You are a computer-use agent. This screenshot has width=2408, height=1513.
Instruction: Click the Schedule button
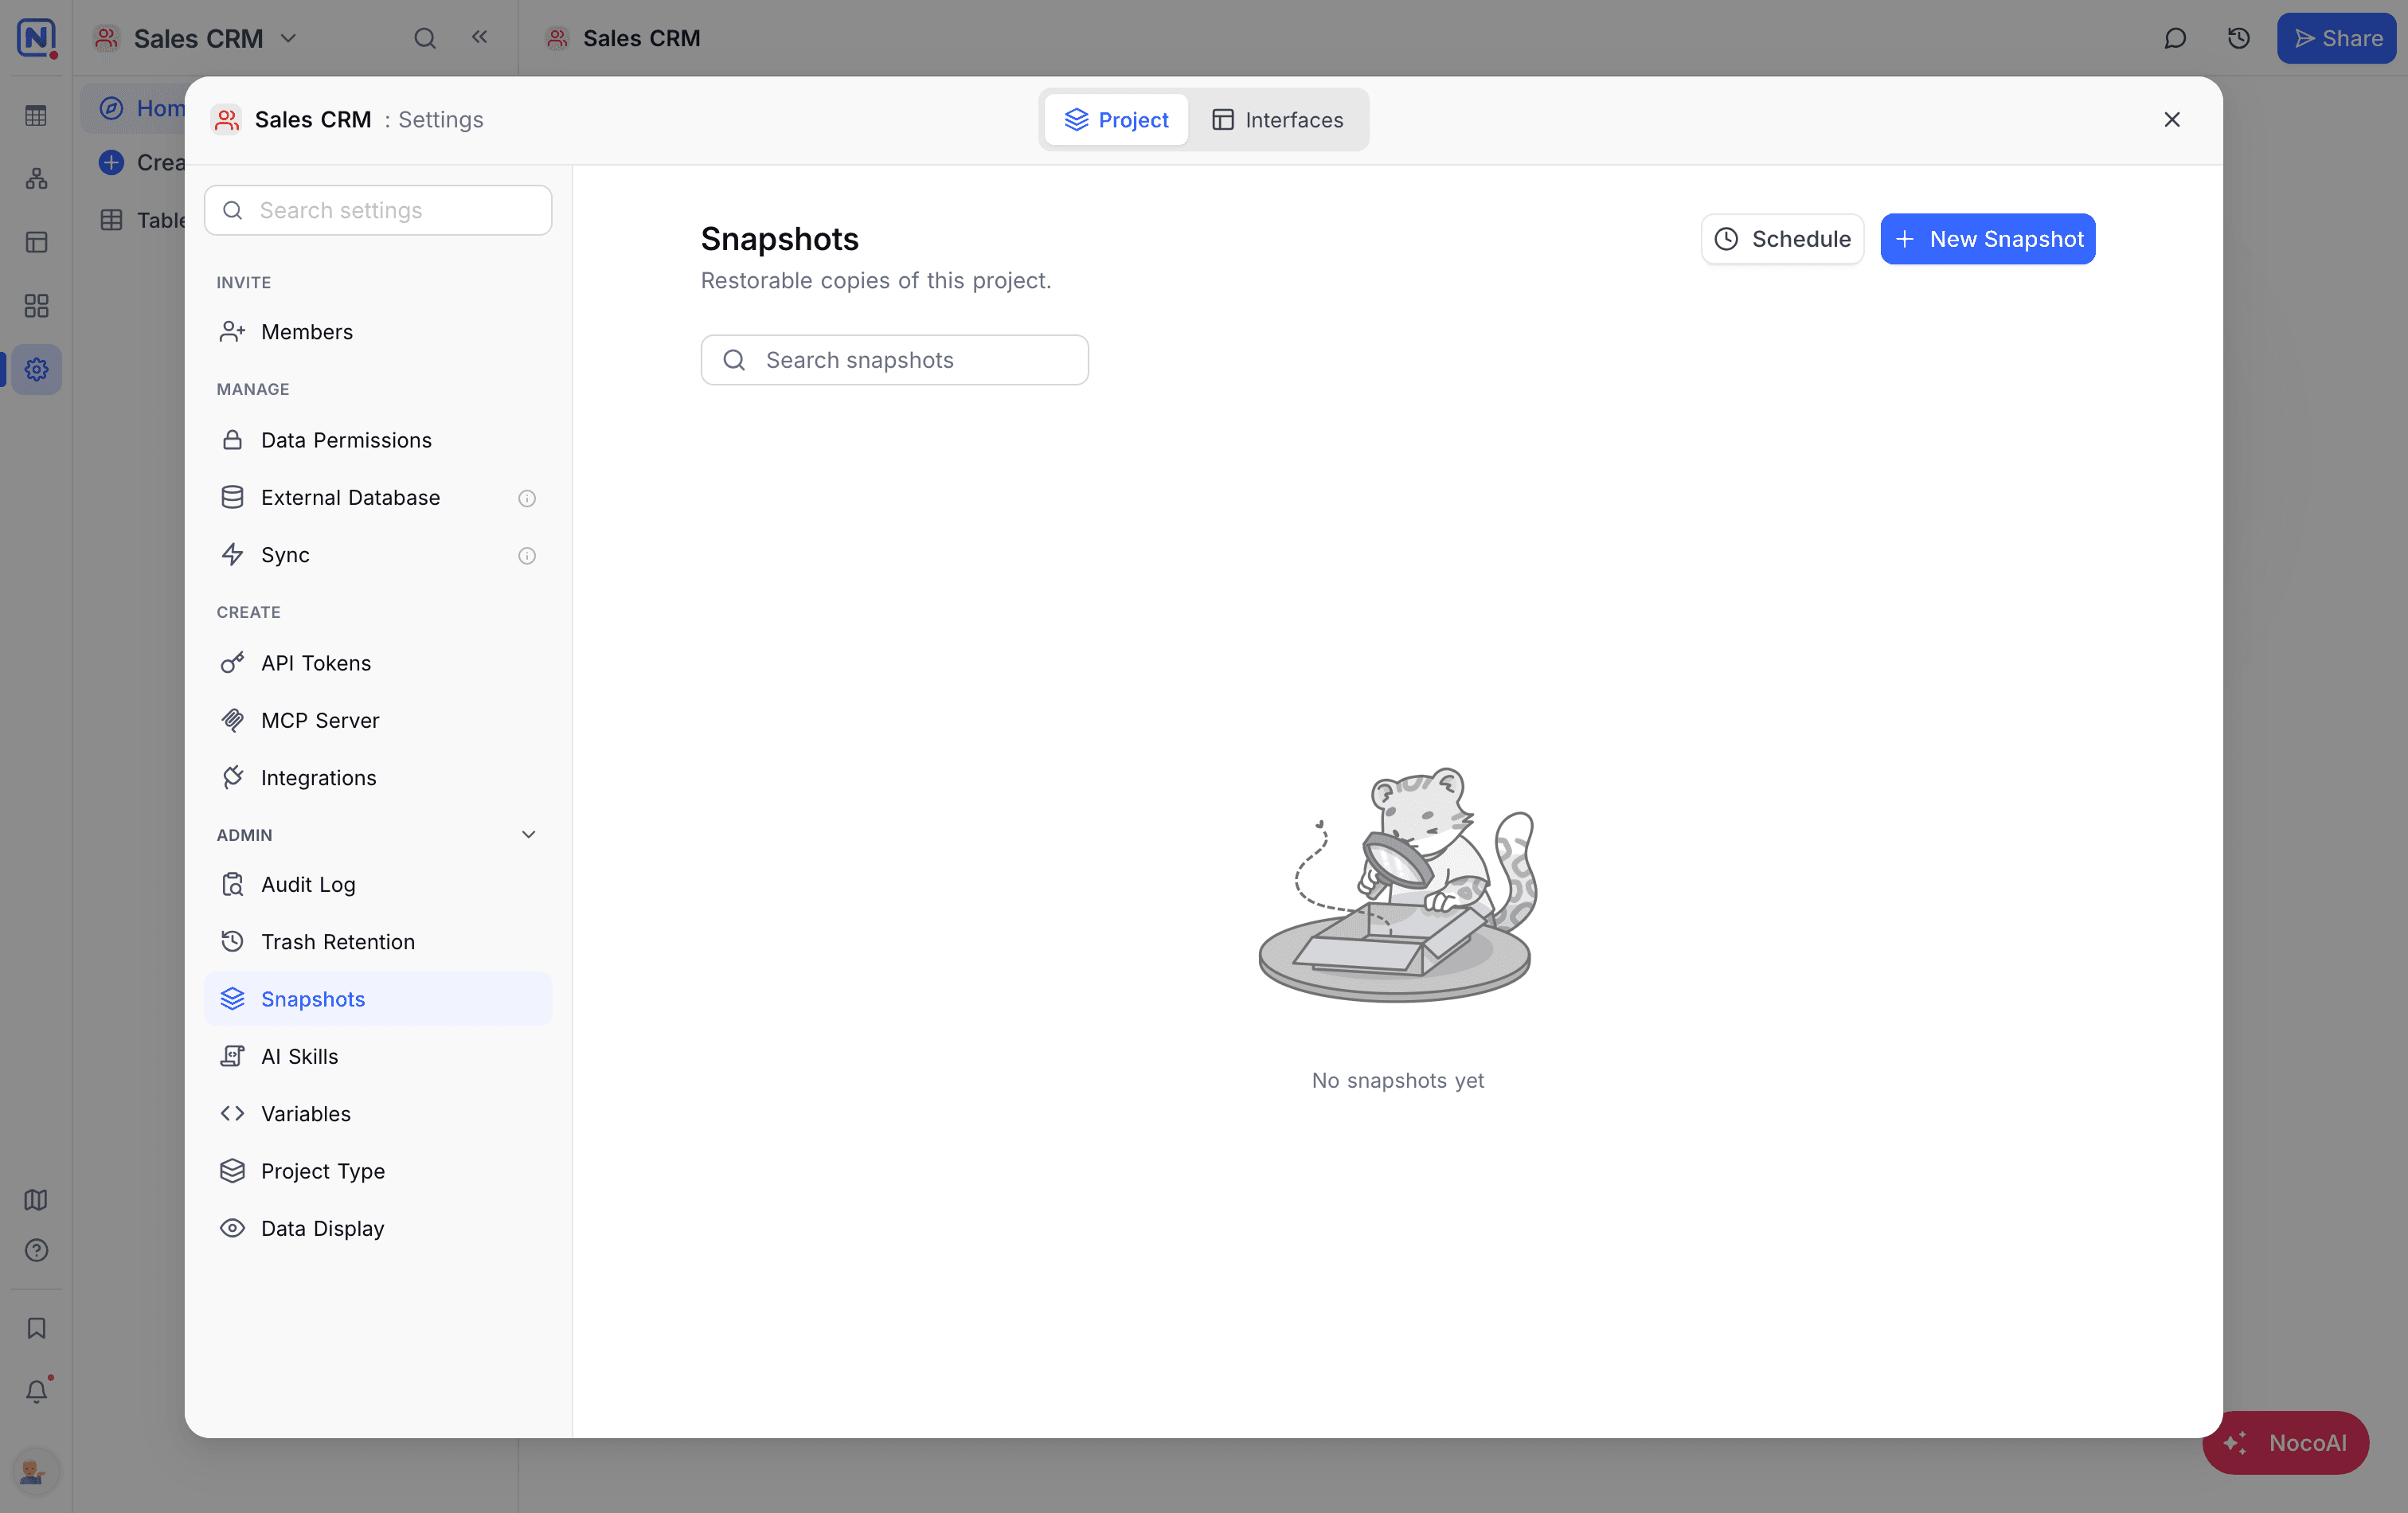1782,239
